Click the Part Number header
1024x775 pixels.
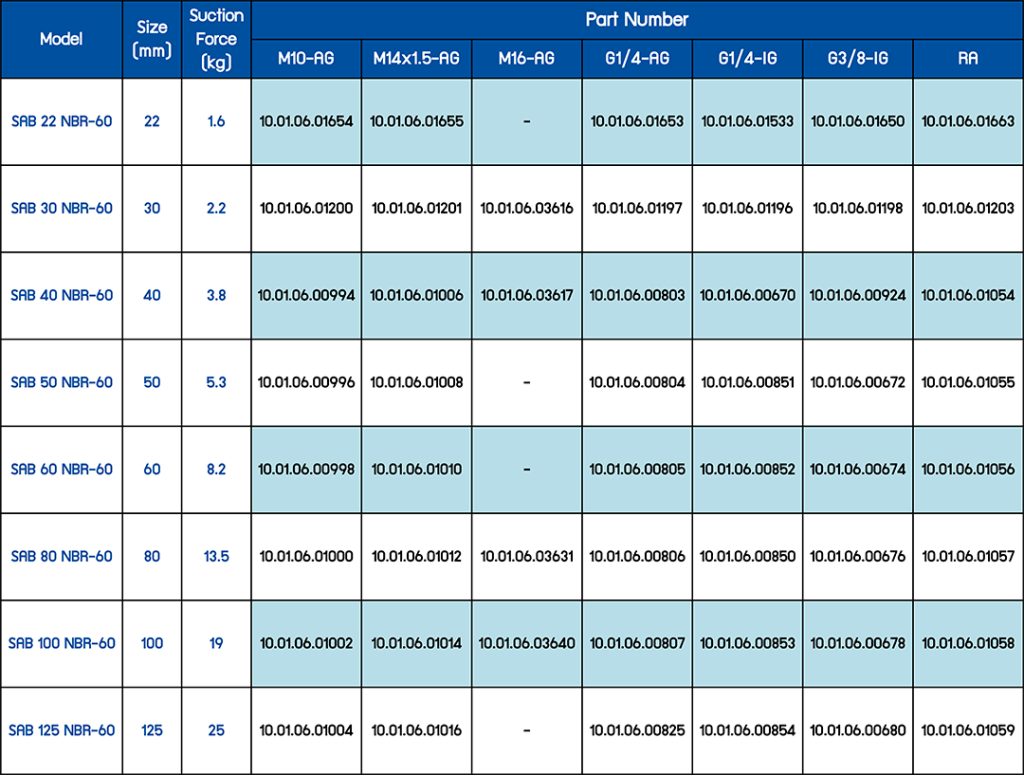pyautogui.click(x=637, y=20)
